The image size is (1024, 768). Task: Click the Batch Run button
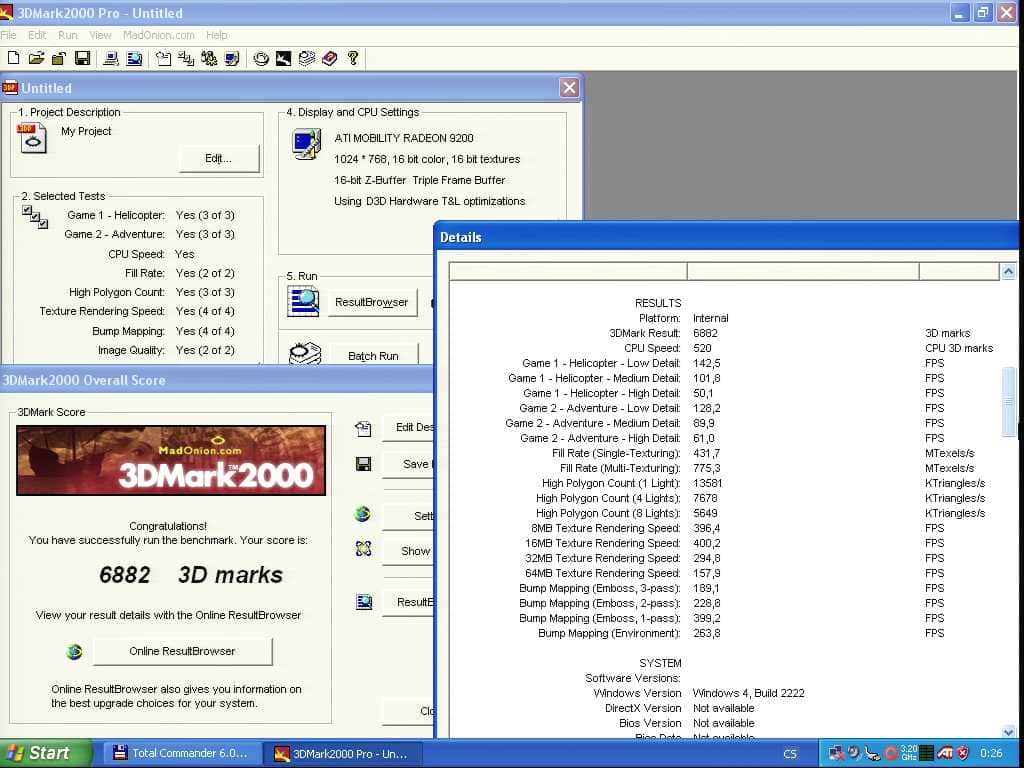click(373, 356)
